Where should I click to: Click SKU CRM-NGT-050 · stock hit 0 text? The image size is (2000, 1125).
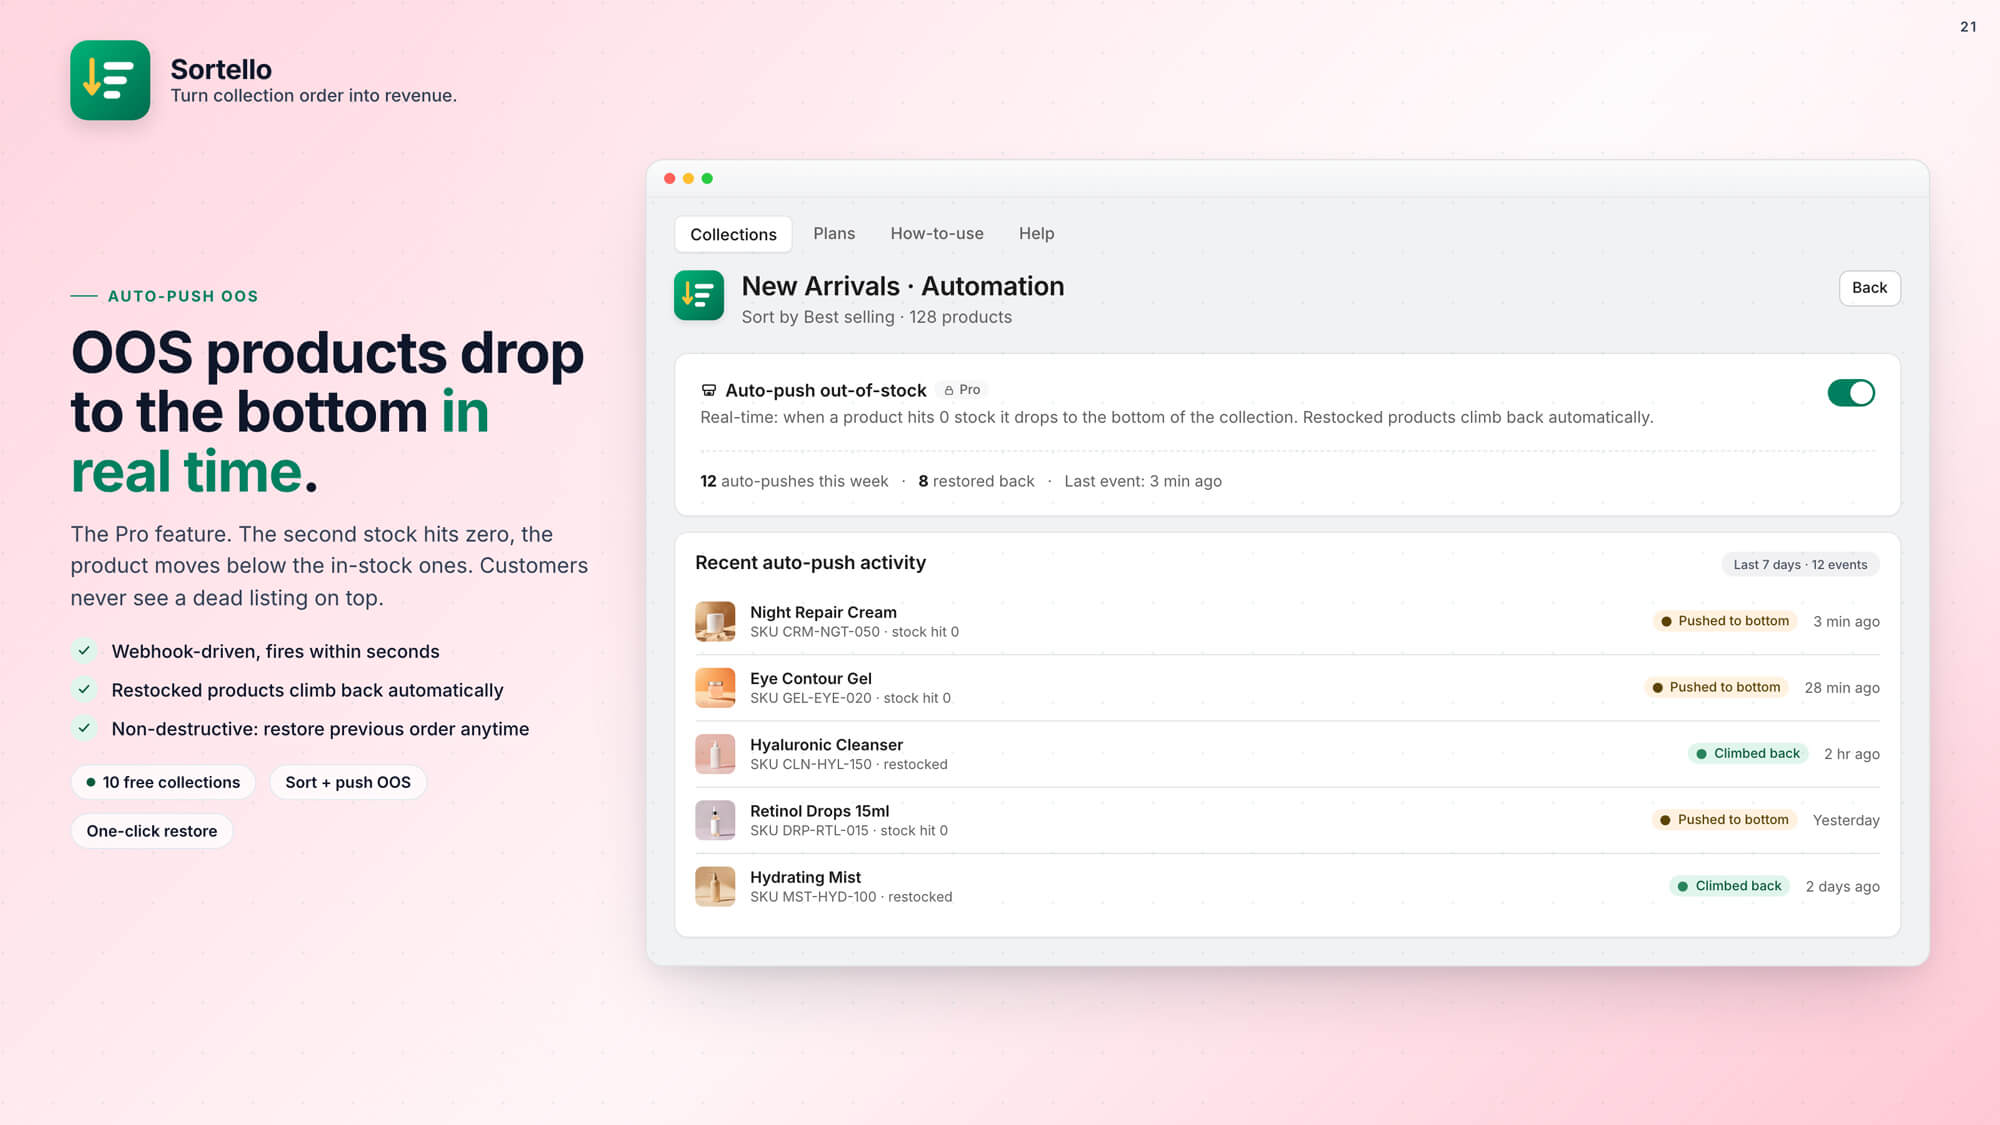854,632
